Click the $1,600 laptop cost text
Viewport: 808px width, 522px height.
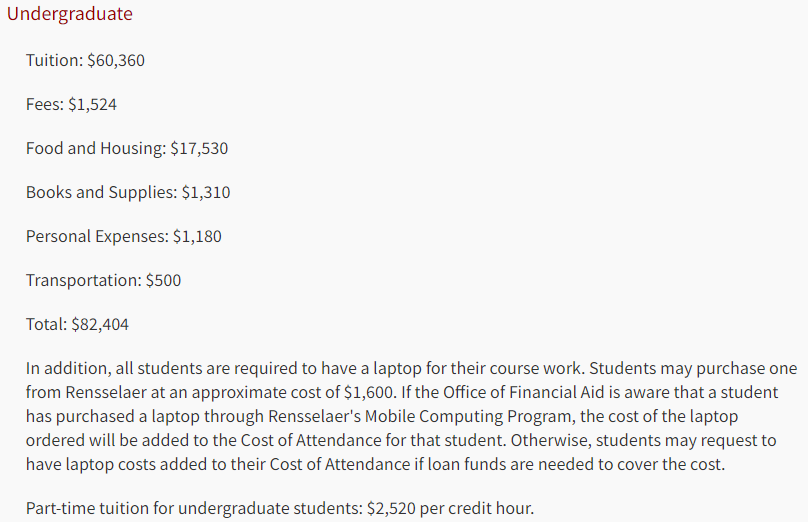[x=369, y=392]
